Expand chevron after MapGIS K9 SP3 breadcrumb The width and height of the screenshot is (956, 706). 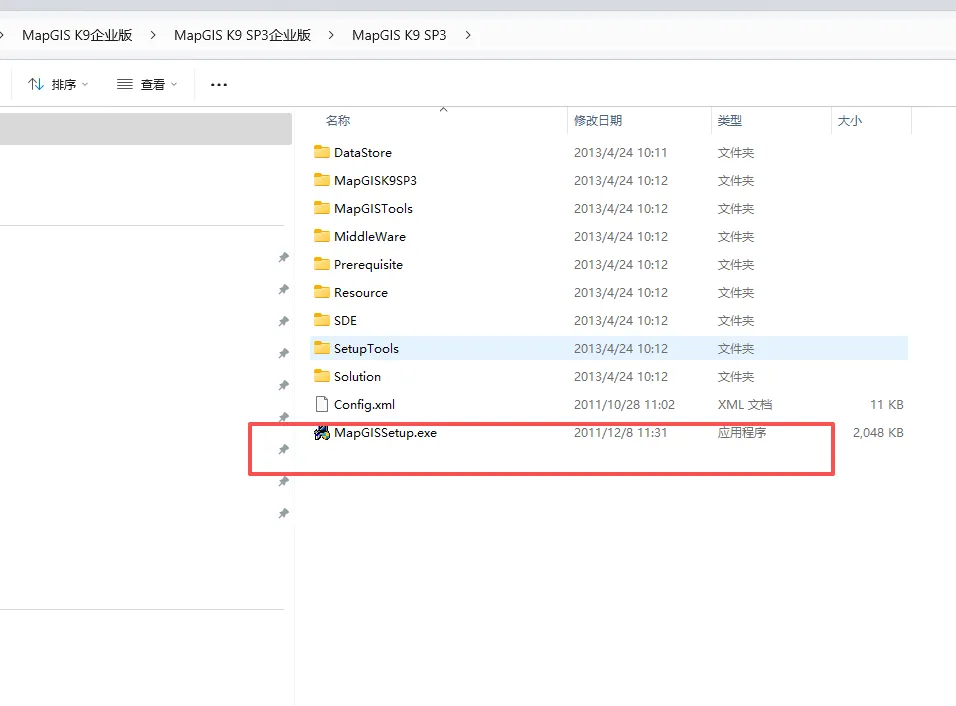468,35
